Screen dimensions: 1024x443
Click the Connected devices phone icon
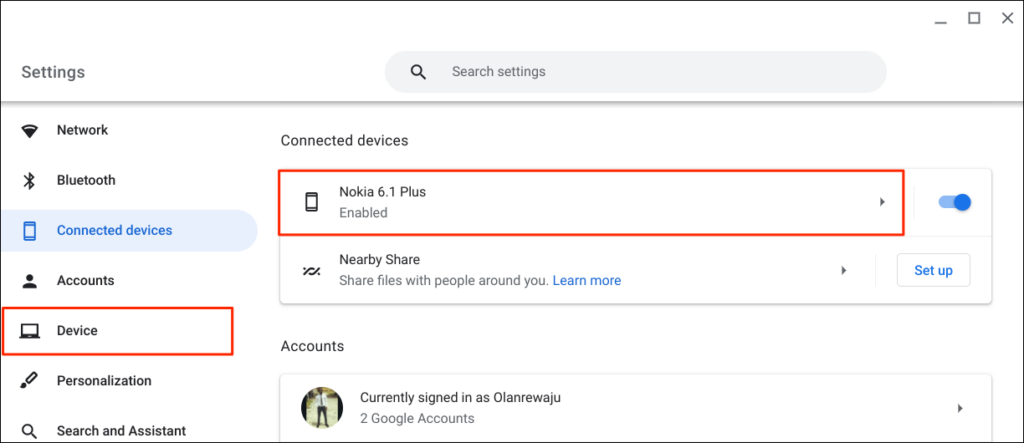pyautogui.click(x=30, y=231)
